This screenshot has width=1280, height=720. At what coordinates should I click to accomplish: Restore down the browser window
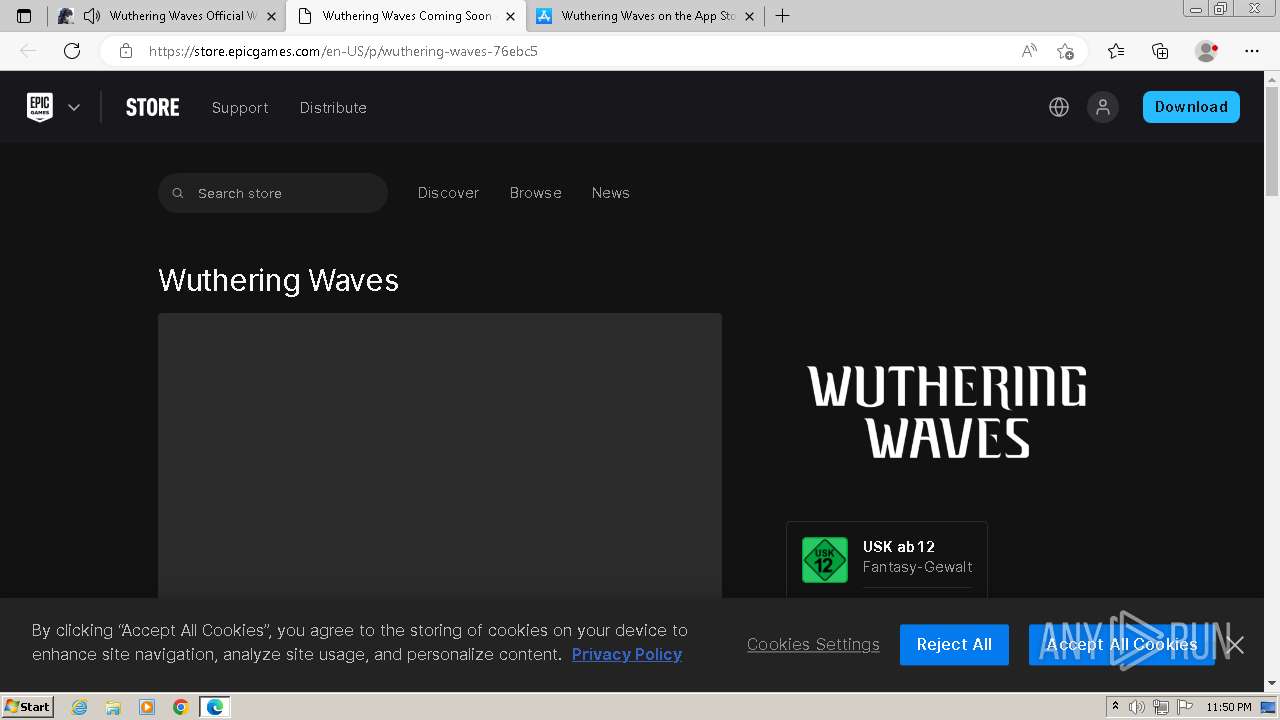[1220, 9]
